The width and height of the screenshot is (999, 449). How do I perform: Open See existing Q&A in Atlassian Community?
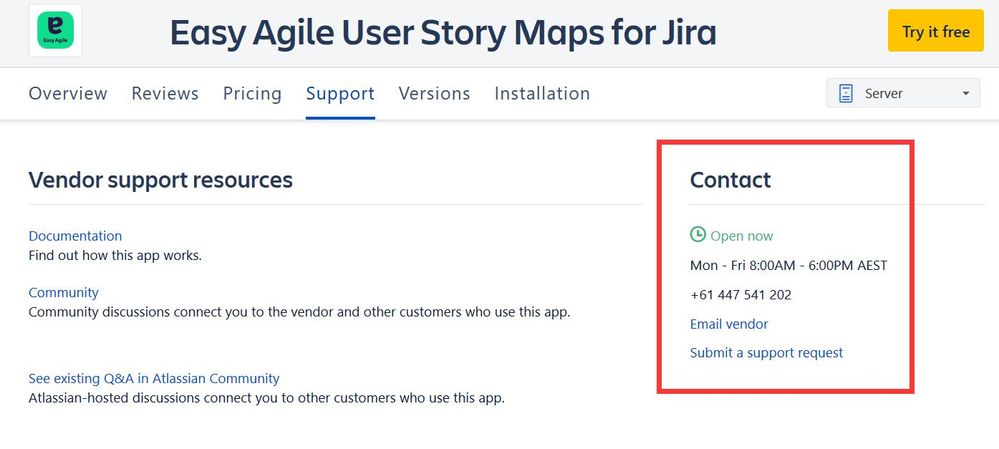[154, 378]
